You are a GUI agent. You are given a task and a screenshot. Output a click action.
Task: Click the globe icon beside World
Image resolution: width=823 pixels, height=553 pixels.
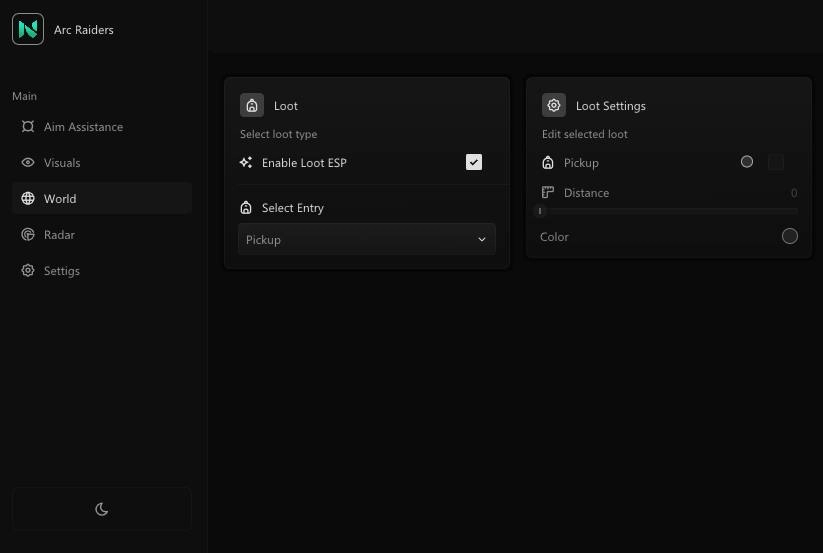(x=28, y=199)
